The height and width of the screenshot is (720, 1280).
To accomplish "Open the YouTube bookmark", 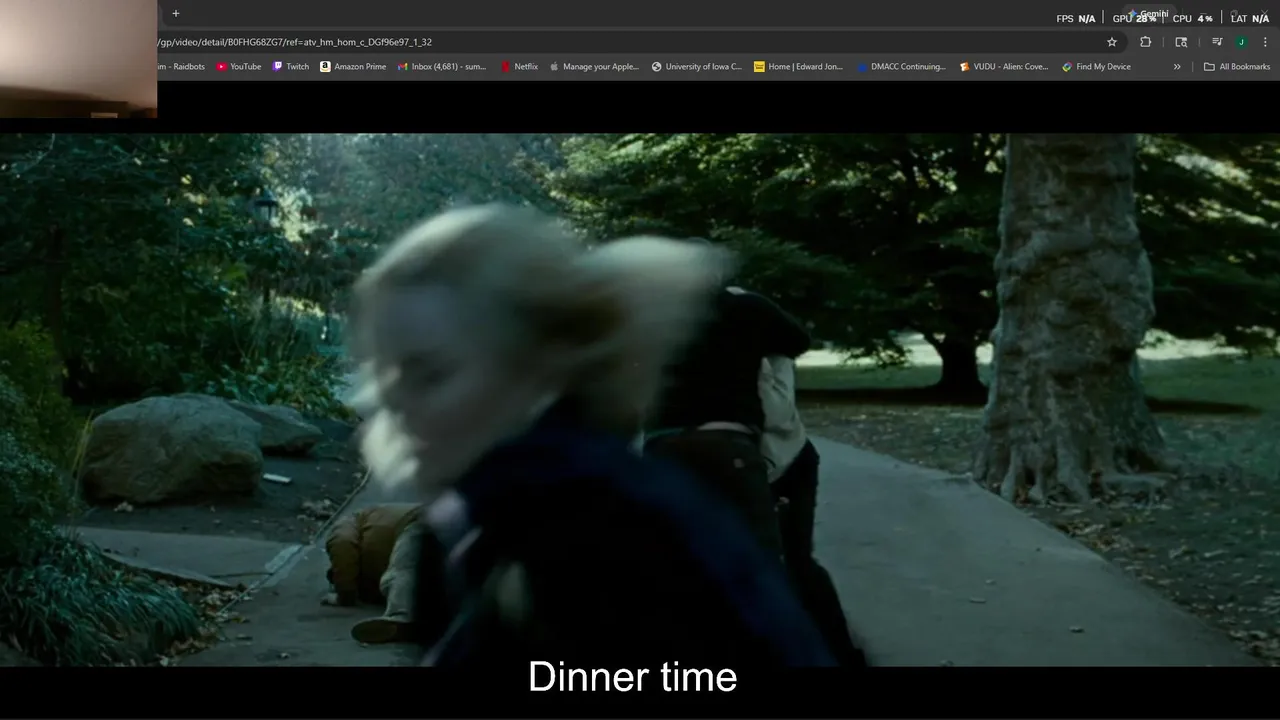I will coord(239,67).
